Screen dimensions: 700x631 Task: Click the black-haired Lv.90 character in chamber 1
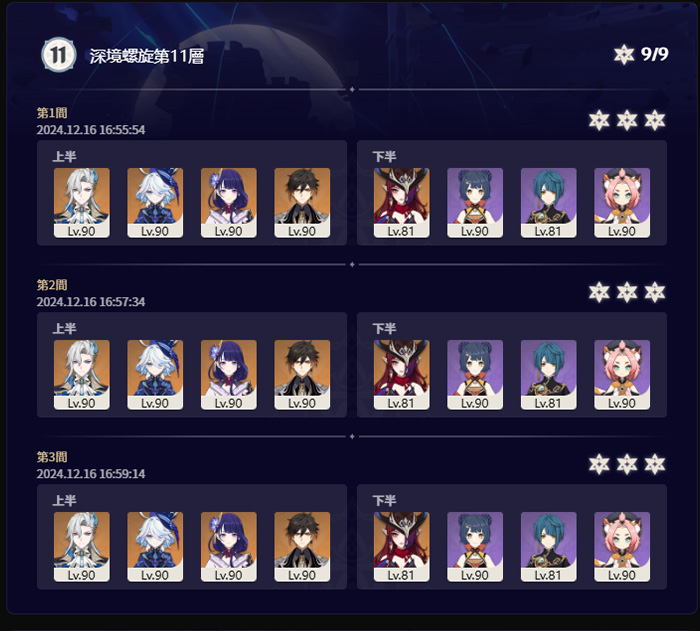(x=302, y=202)
